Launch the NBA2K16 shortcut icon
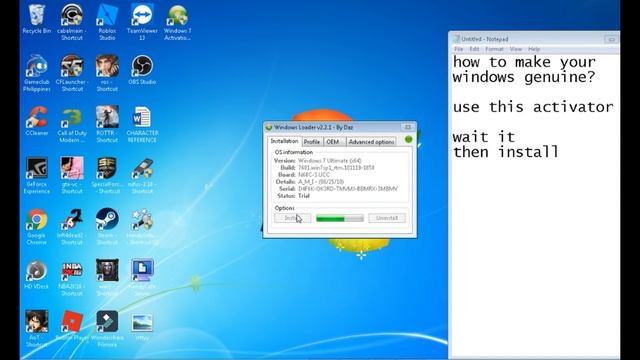Screen dimensions: 640x360 72,271
